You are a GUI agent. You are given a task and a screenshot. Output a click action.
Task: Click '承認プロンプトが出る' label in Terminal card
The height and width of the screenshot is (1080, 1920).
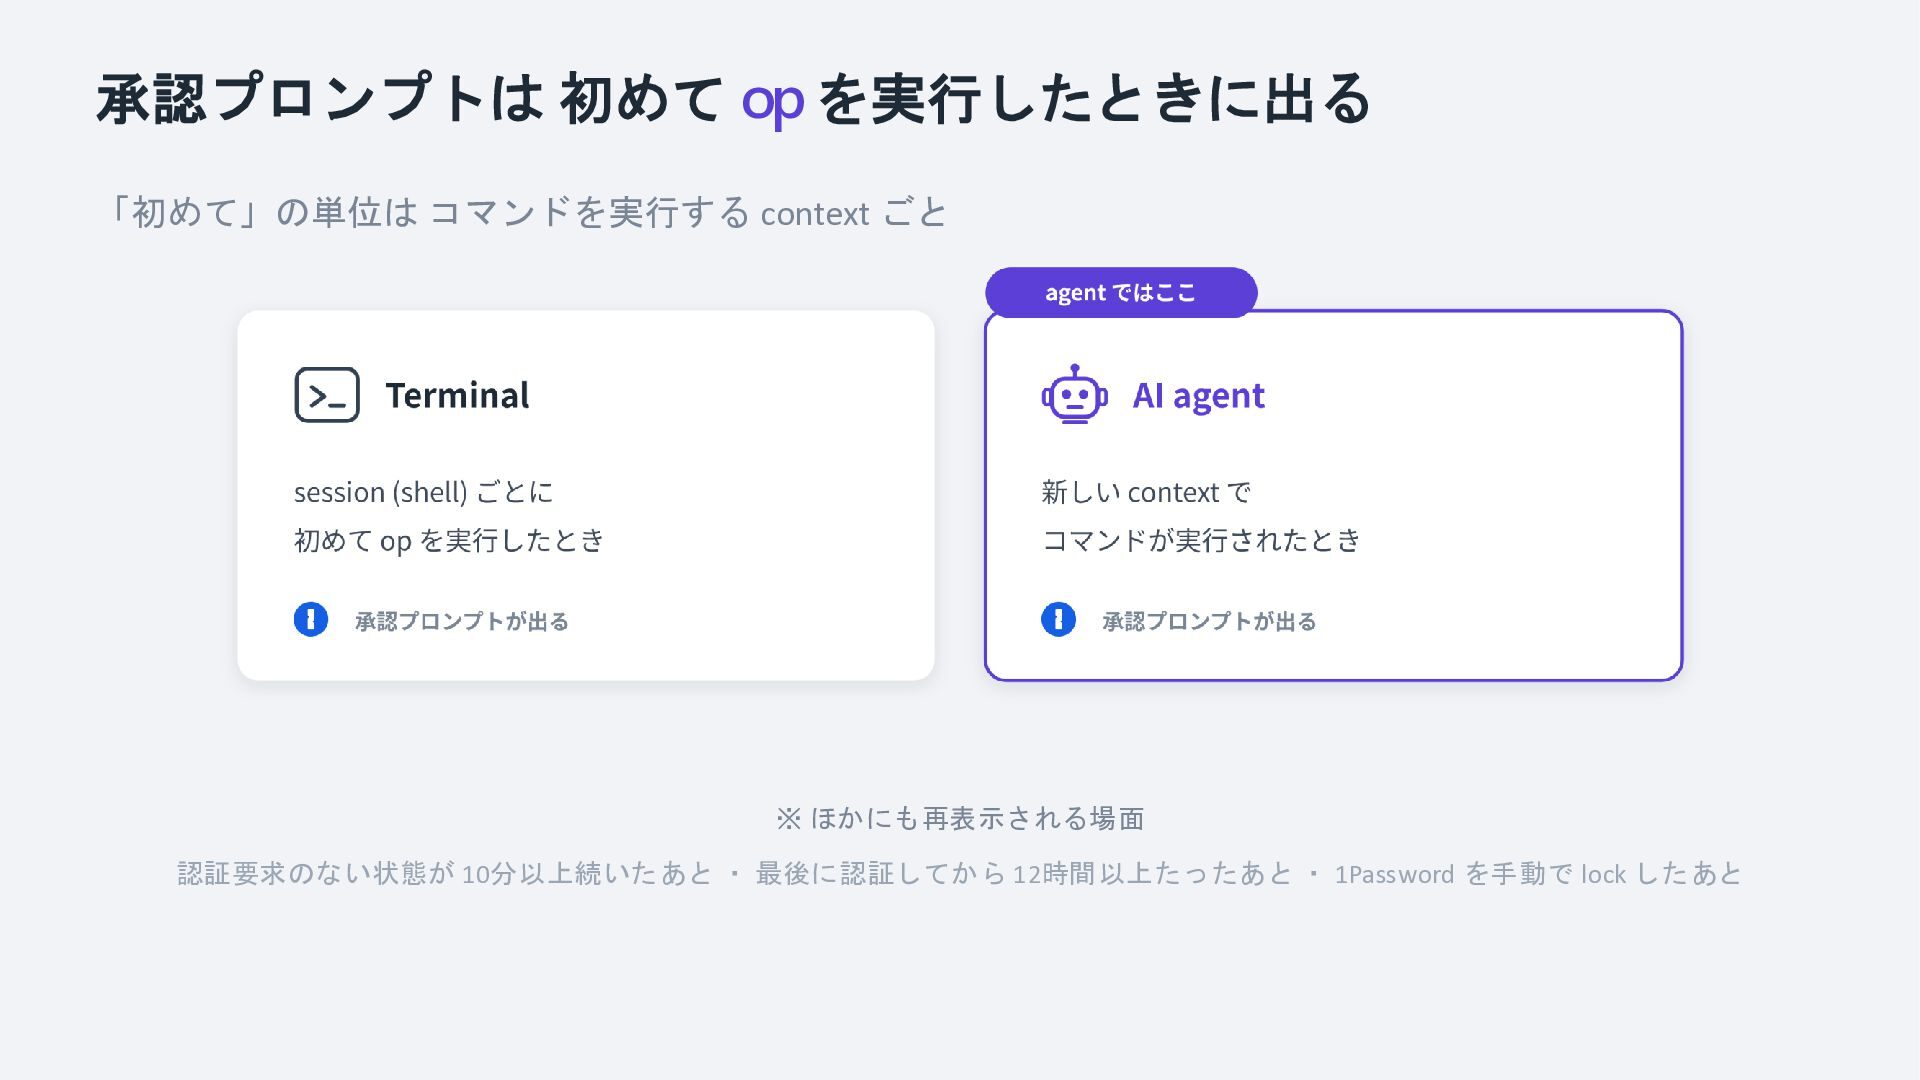[x=462, y=621]
